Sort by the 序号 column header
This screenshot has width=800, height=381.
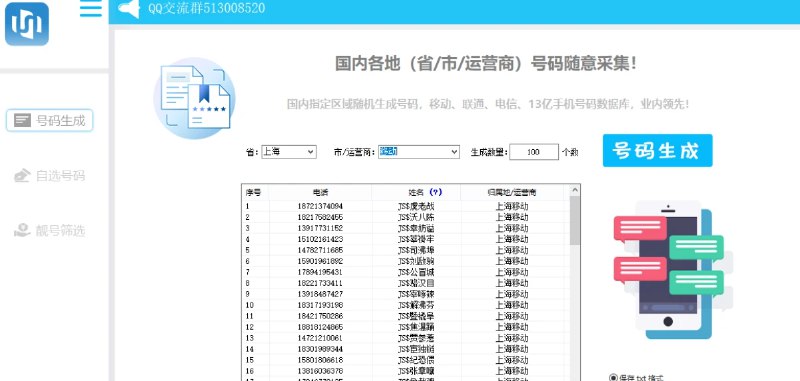255,192
